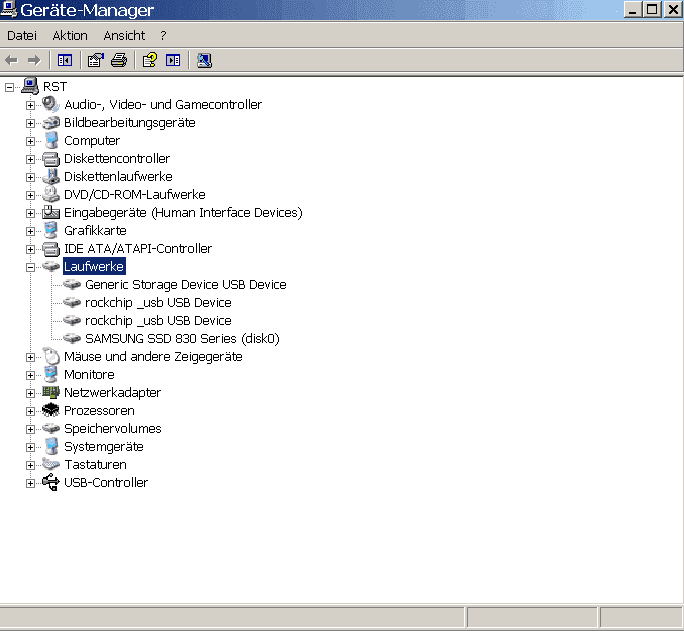Expand the DVD/CD-ROM-Laufwerke node
The image size is (684, 631).
click(x=30, y=195)
